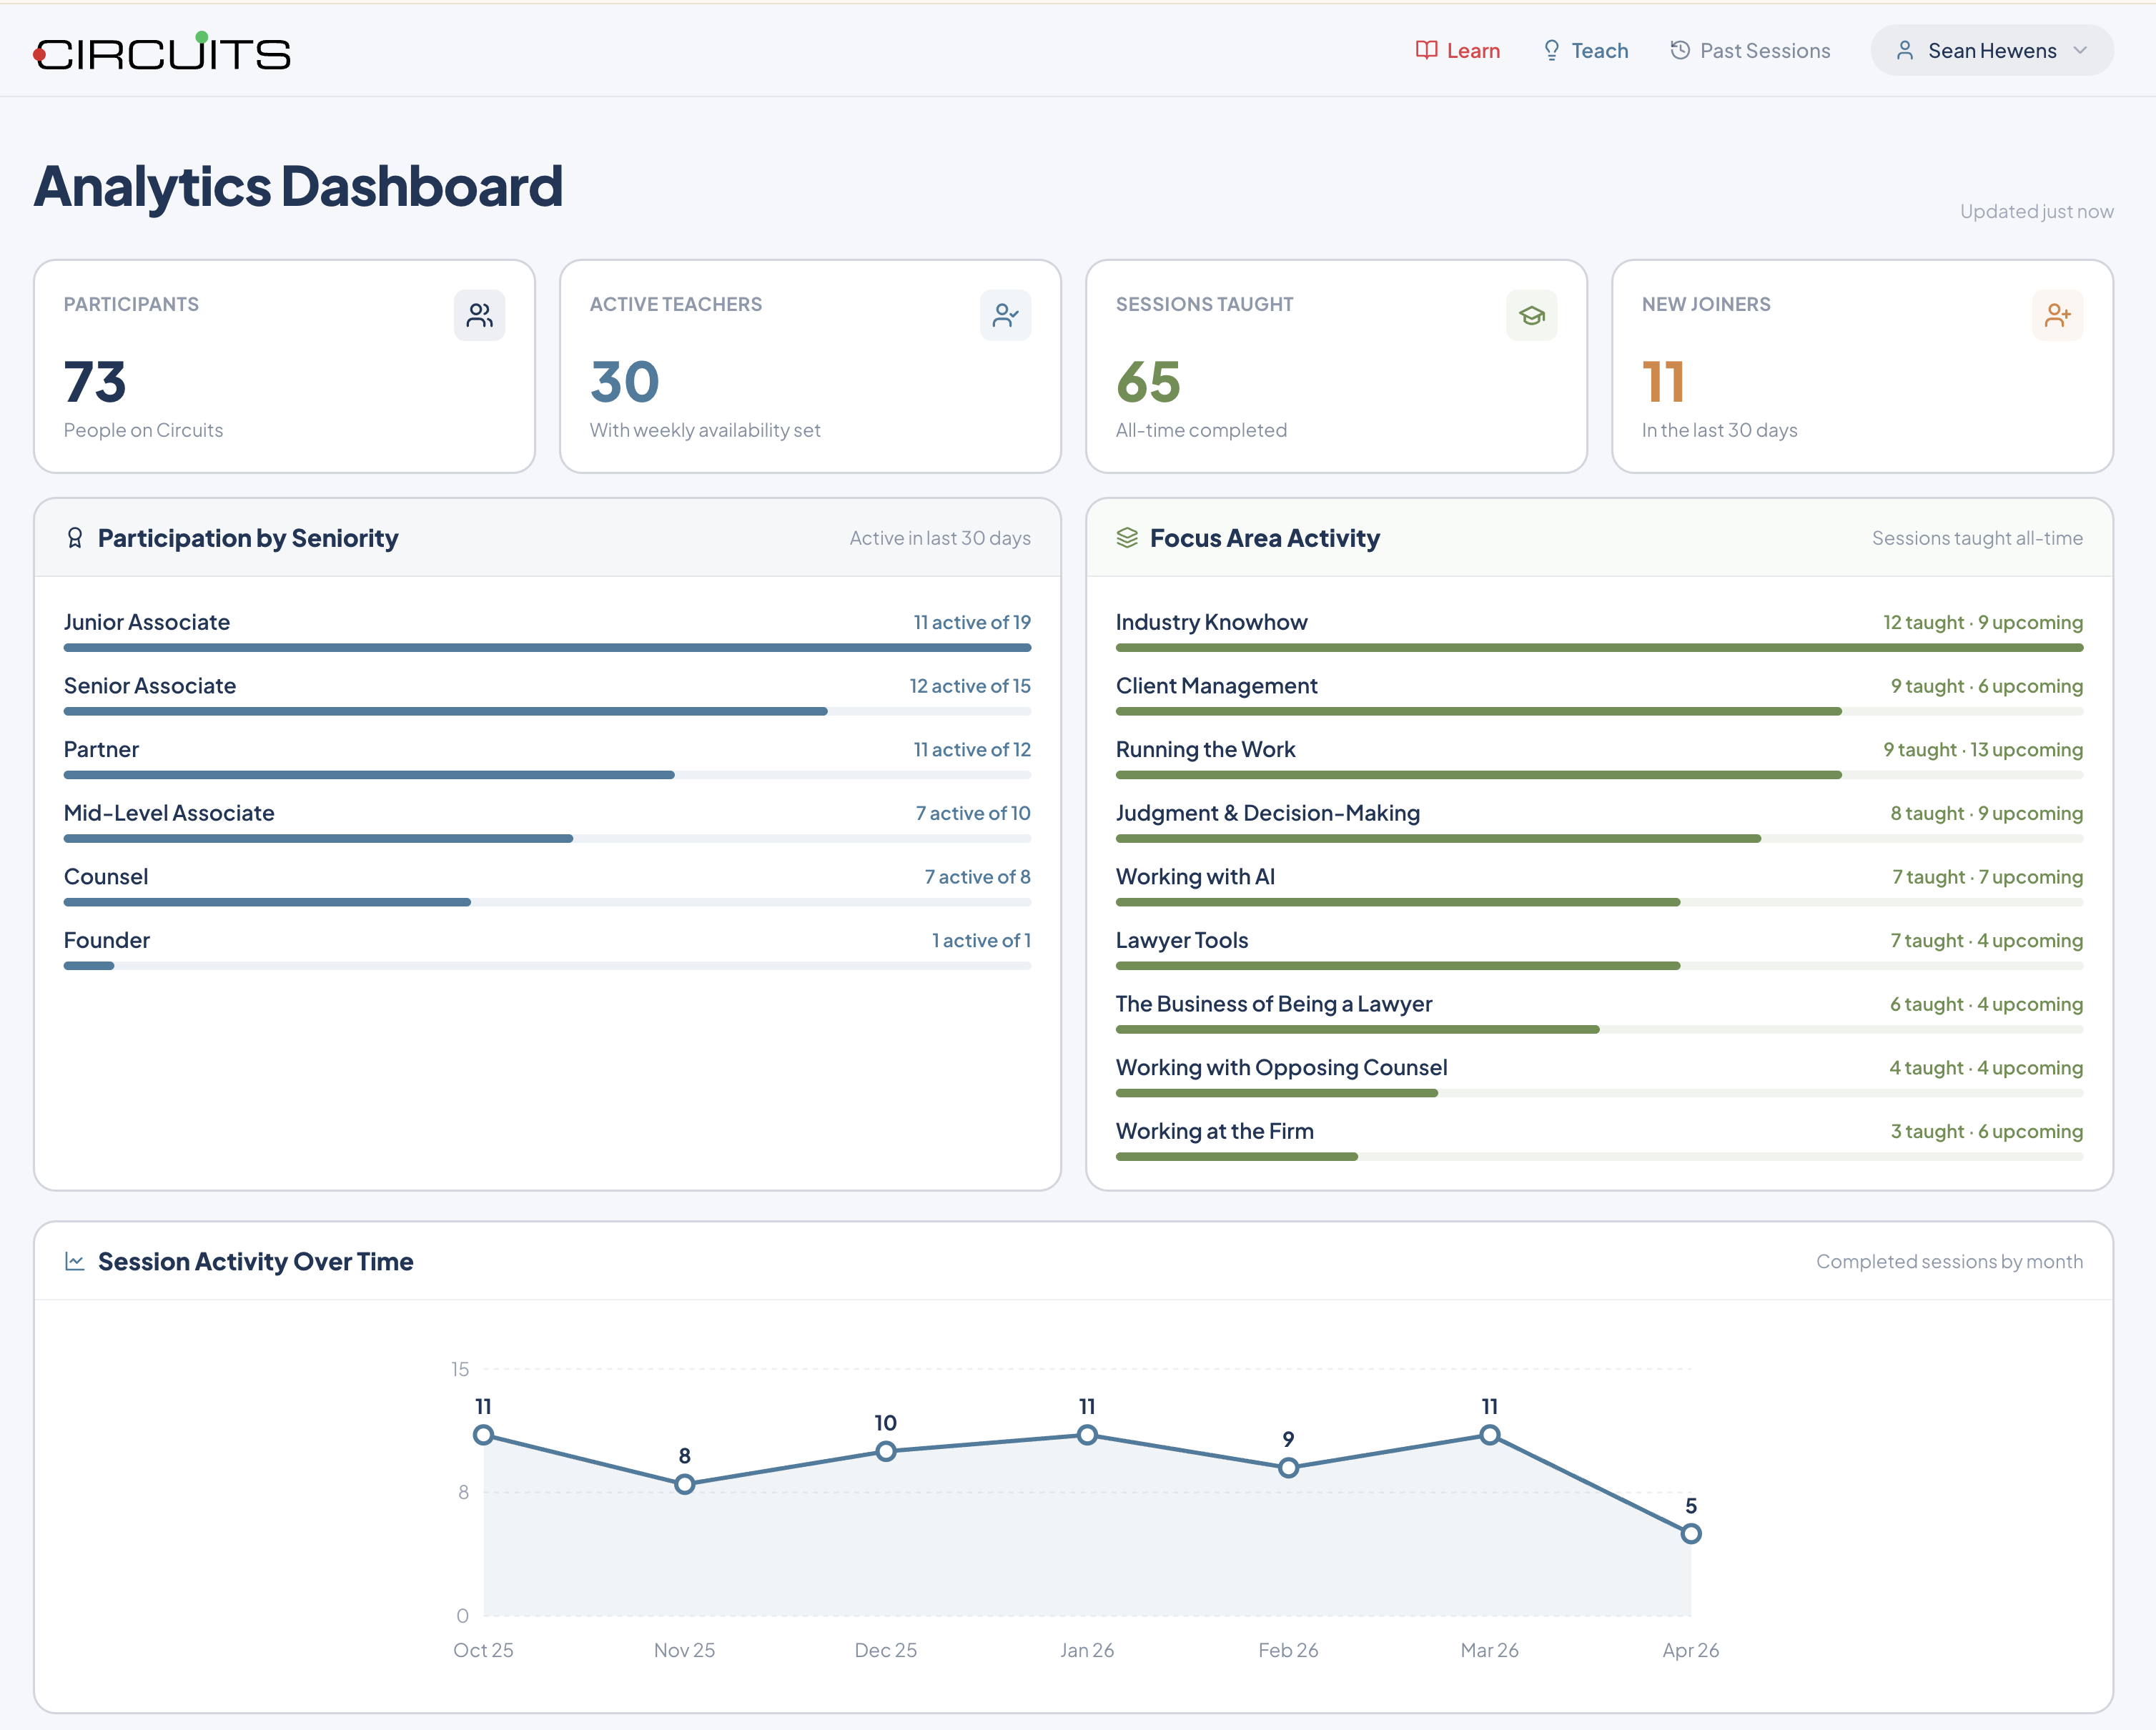Click the Working with AI row label
Screen dimensions: 2156x1730
(x=1195, y=877)
